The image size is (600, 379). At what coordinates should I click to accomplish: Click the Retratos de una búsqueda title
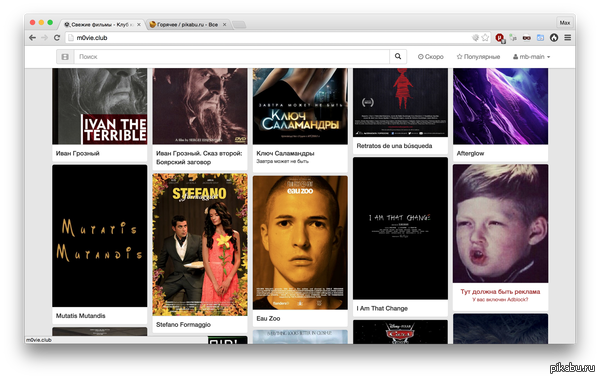pos(394,146)
